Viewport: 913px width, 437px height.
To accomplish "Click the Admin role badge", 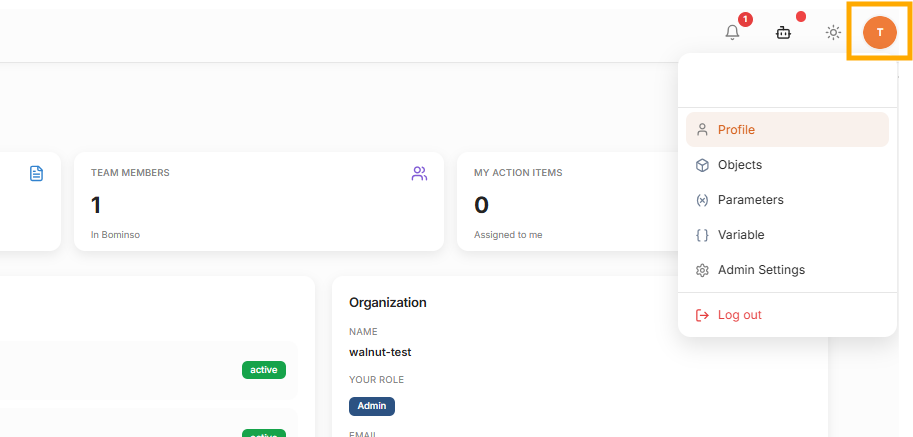I will [x=372, y=406].
